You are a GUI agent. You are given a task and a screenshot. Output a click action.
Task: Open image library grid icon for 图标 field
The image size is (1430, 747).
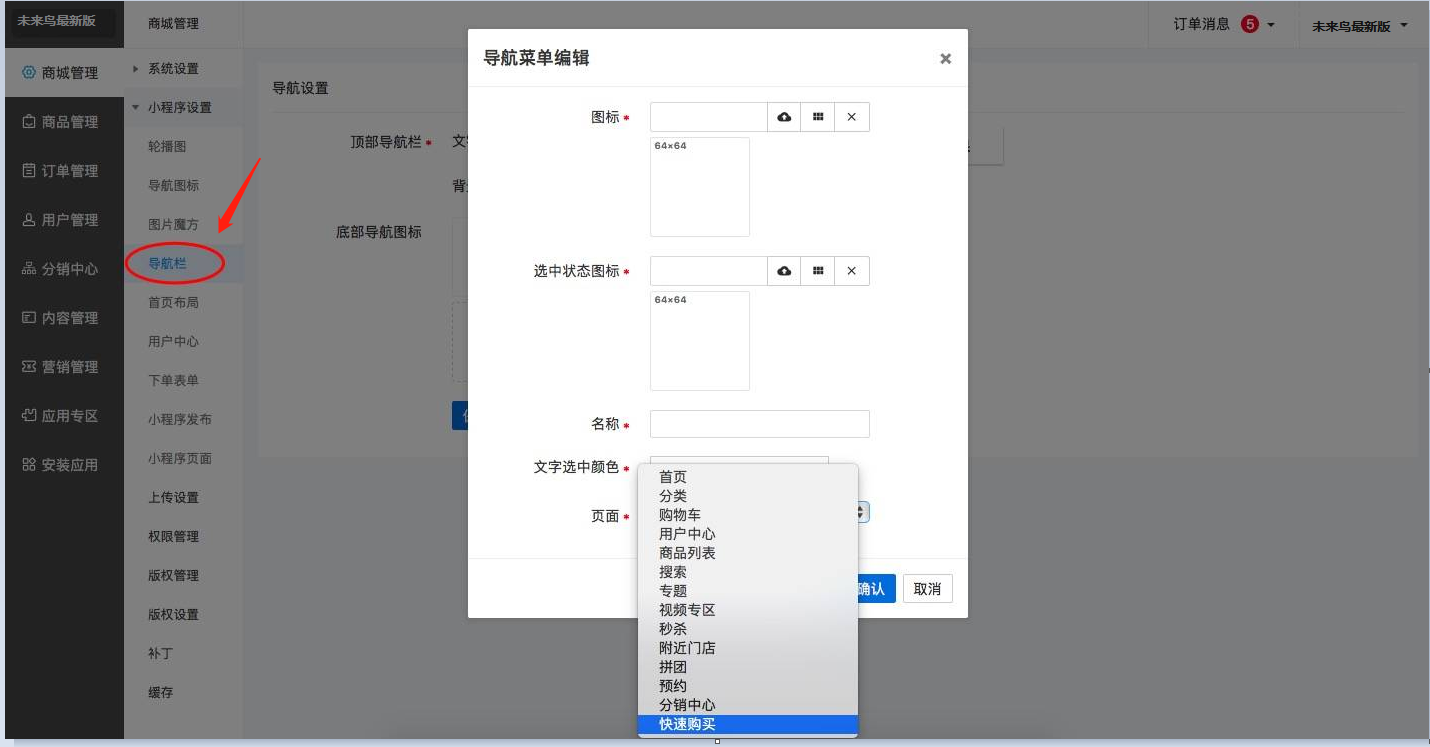click(818, 117)
